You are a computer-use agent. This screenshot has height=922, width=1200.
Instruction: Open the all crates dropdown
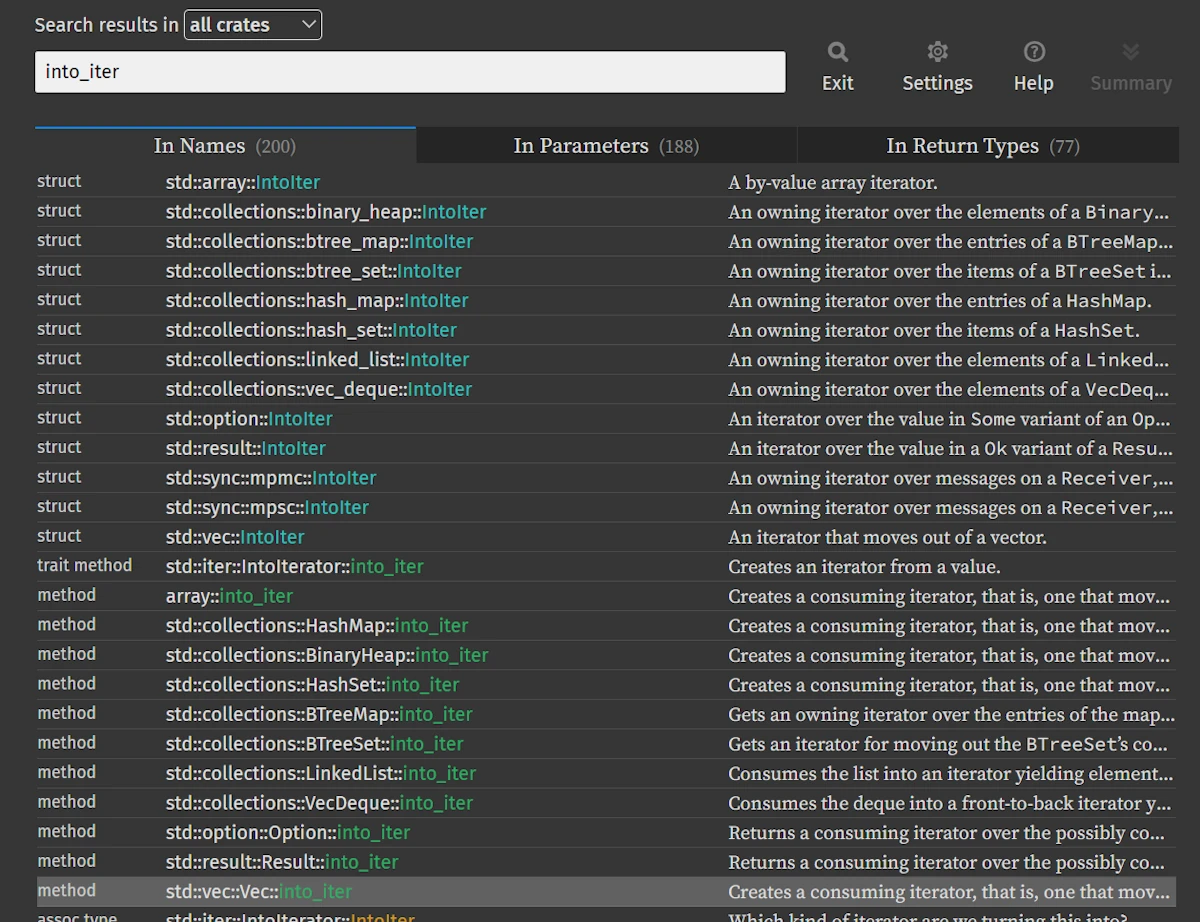point(253,25)
